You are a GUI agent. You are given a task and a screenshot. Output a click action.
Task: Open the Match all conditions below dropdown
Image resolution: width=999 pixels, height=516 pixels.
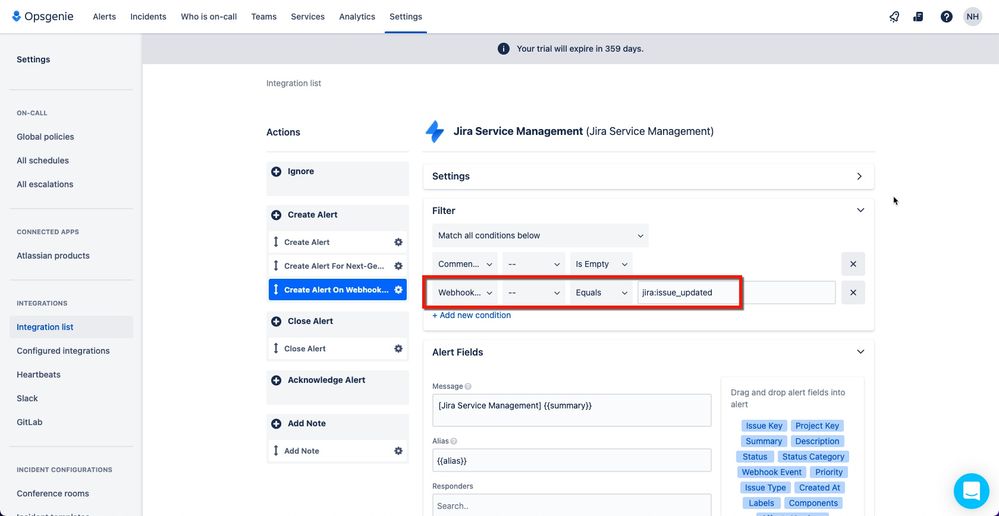(x=540, y=236)
